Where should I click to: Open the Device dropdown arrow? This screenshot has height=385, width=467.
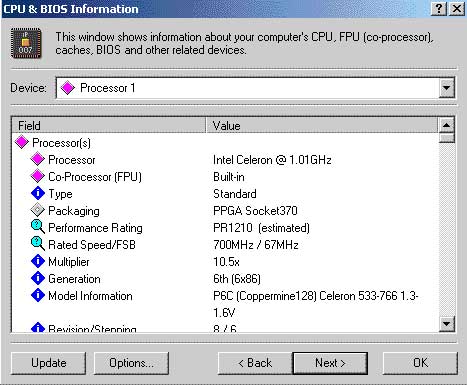tap(446, 88)
